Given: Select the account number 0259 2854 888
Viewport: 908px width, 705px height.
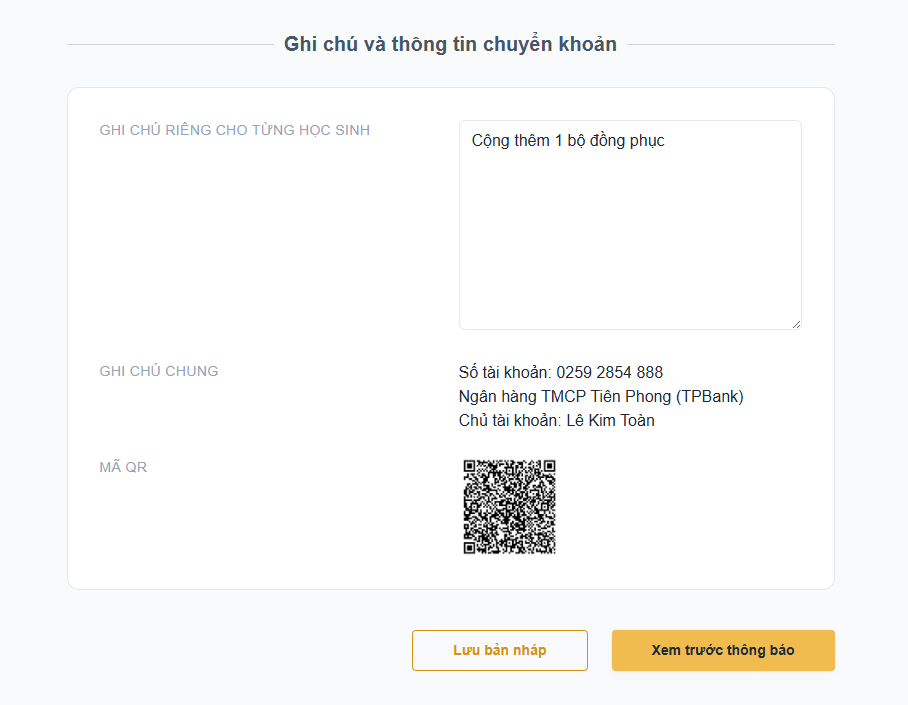Looking at the screenshot, I should click(610, 372).
